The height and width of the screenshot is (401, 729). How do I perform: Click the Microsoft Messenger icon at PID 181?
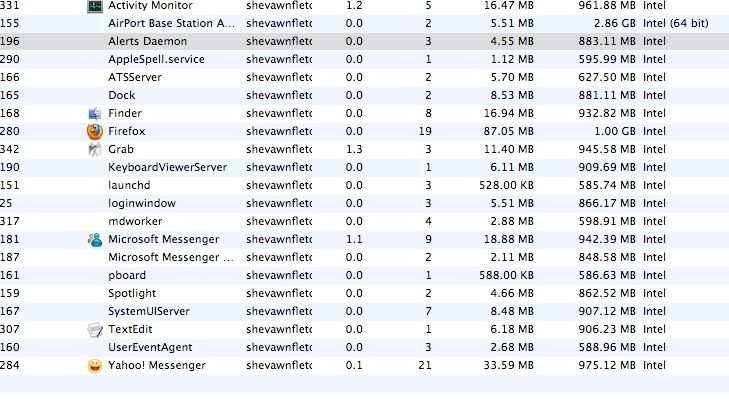(x=95, y=240)
